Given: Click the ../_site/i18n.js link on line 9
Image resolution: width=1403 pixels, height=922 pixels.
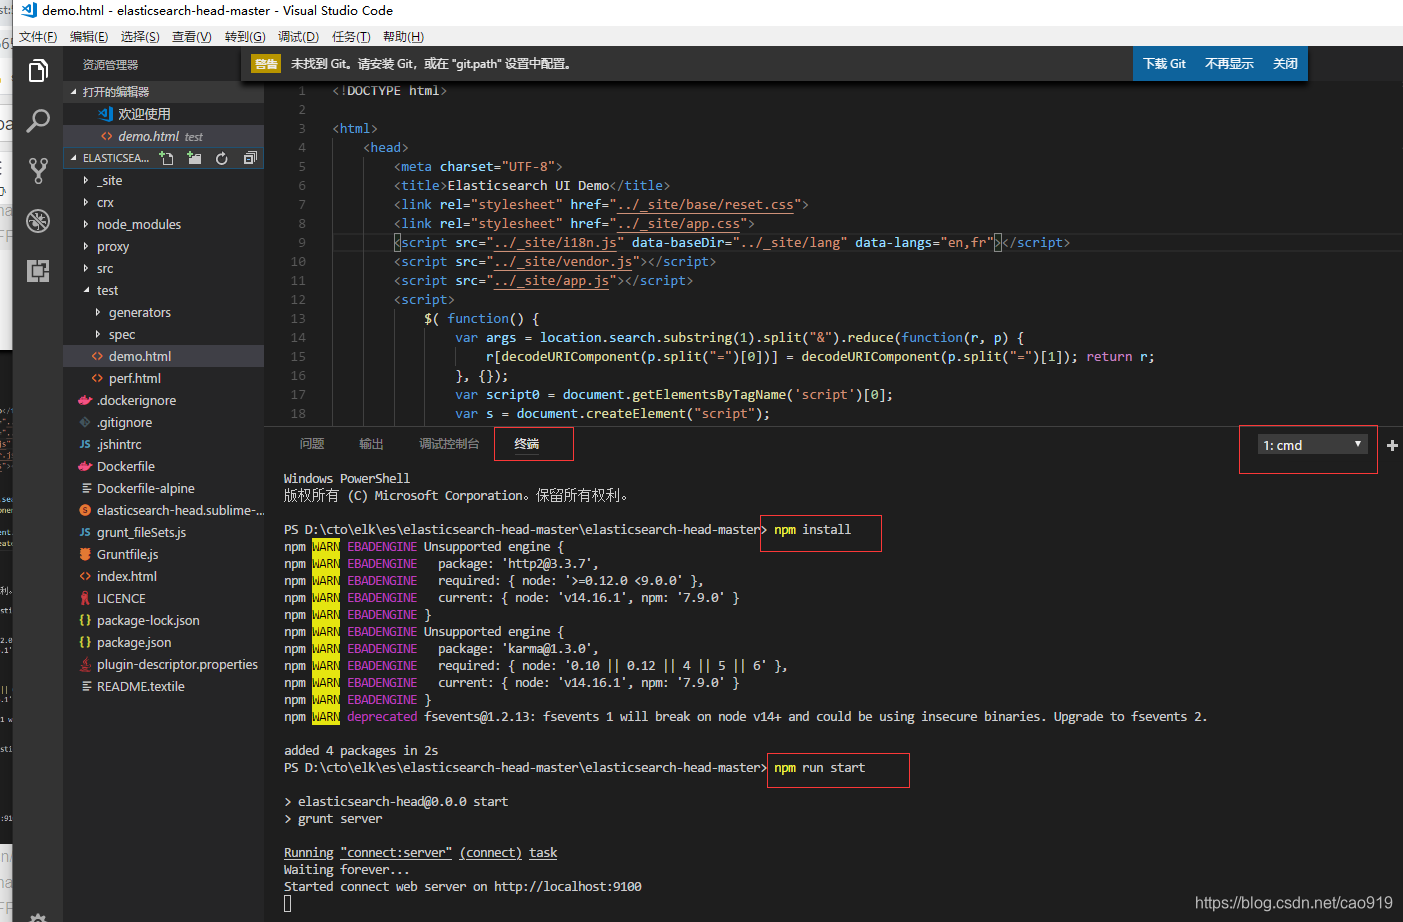Looking at the screenshot, I should pyautogui.click(x=555, y=243).
